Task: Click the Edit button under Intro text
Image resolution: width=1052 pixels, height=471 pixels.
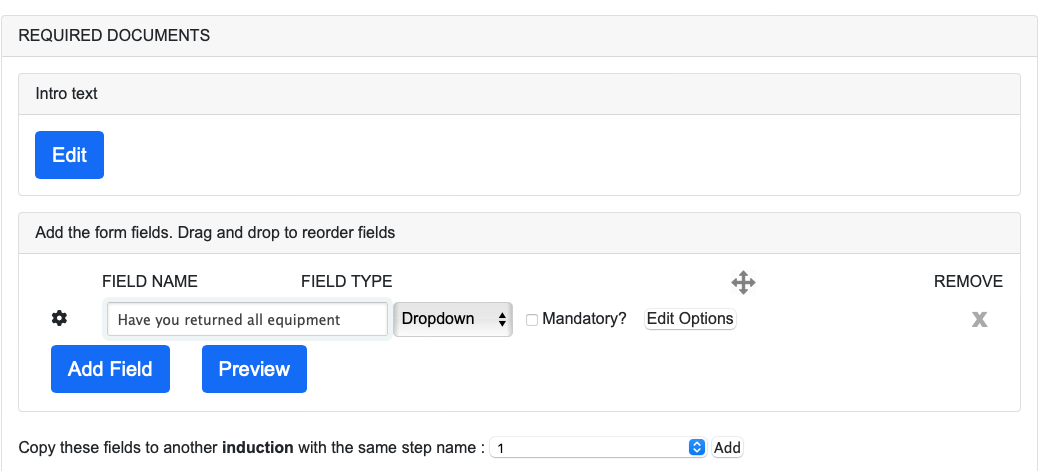Action: [x=69, y=155]
